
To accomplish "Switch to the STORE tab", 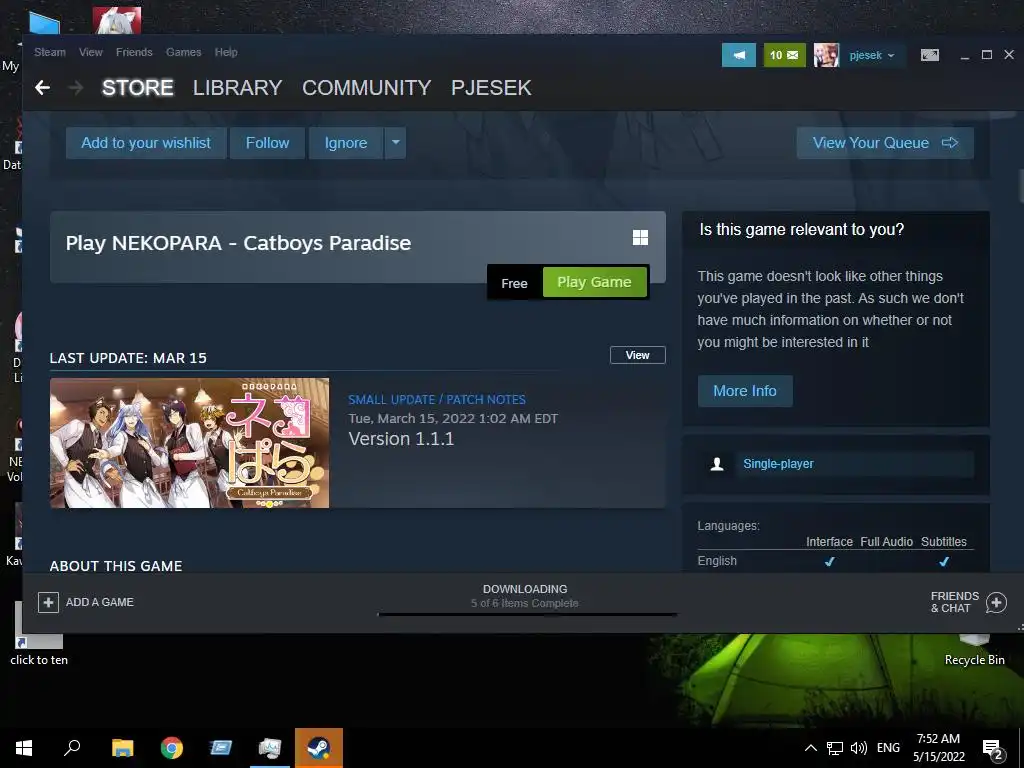I will coord(138,88).
